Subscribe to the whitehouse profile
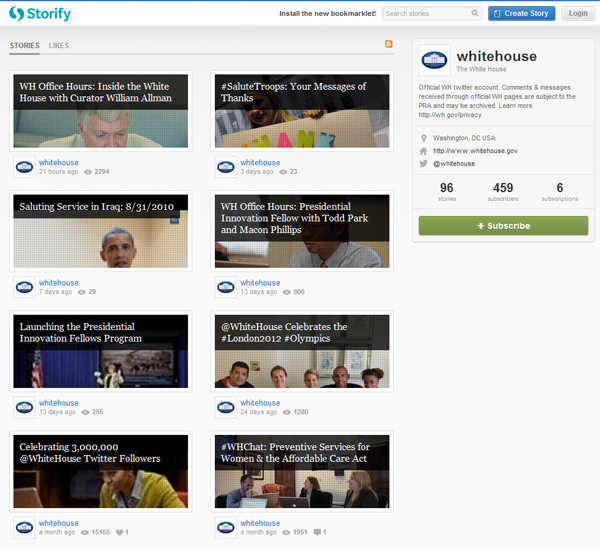600x549 pixels. pos(503,226)
